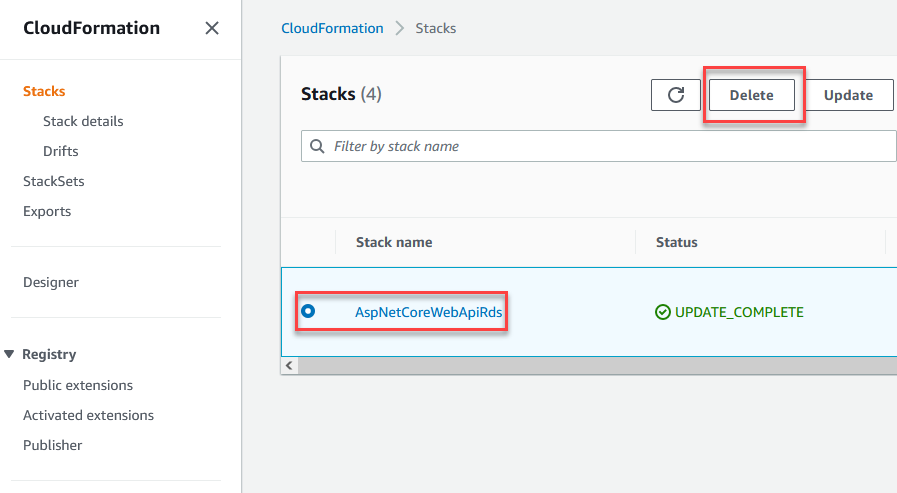Open Designer in the sidebar

click(x=51, y=283)
